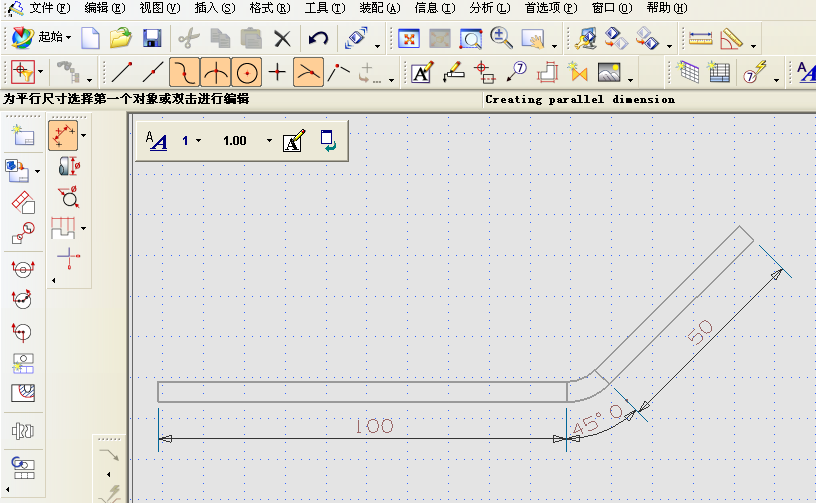
Task: Click the Measure distance ruler icon
Action: [x=700, y=38]
